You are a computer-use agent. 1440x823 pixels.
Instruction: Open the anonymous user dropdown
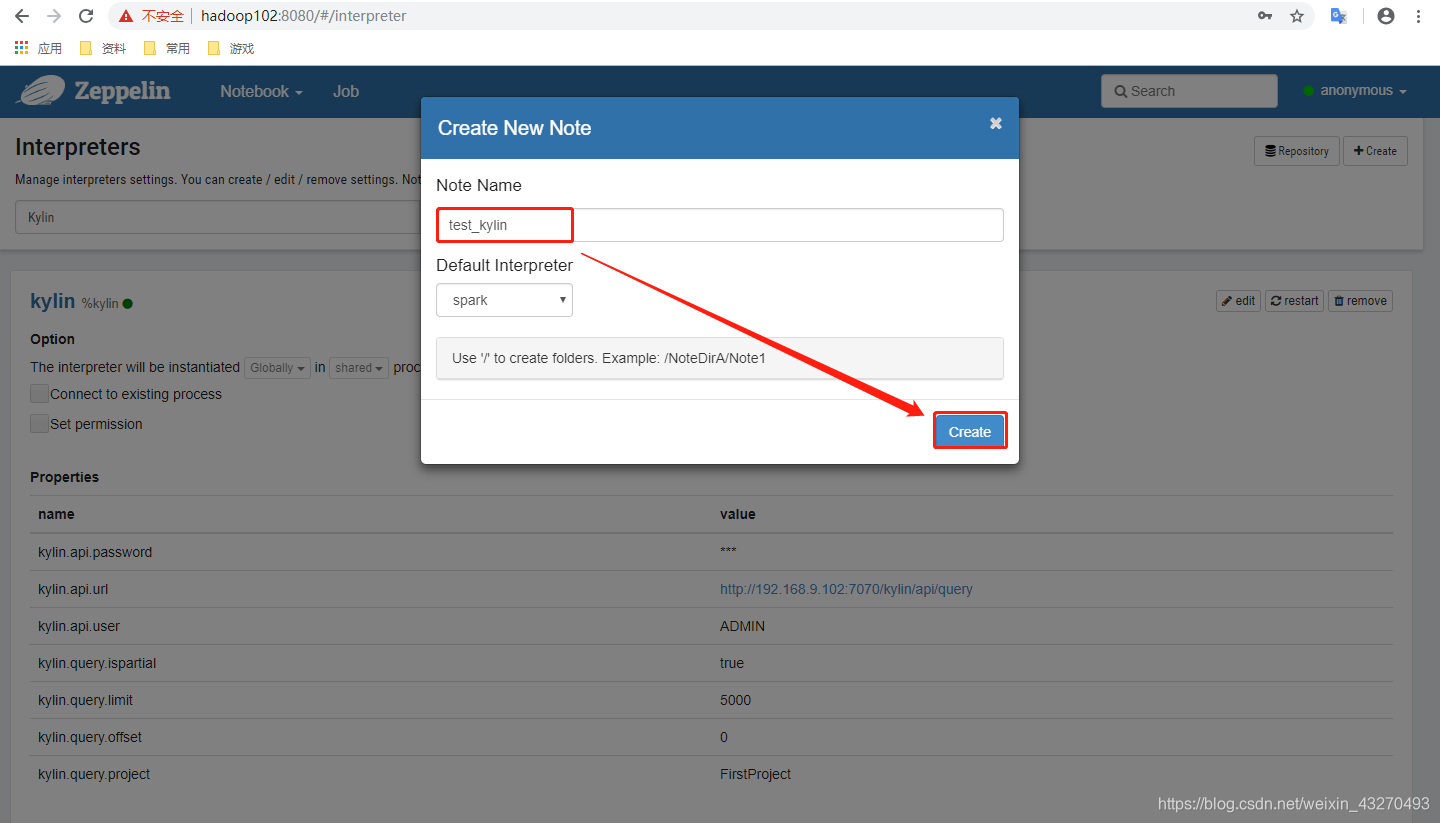point(1355,91)
